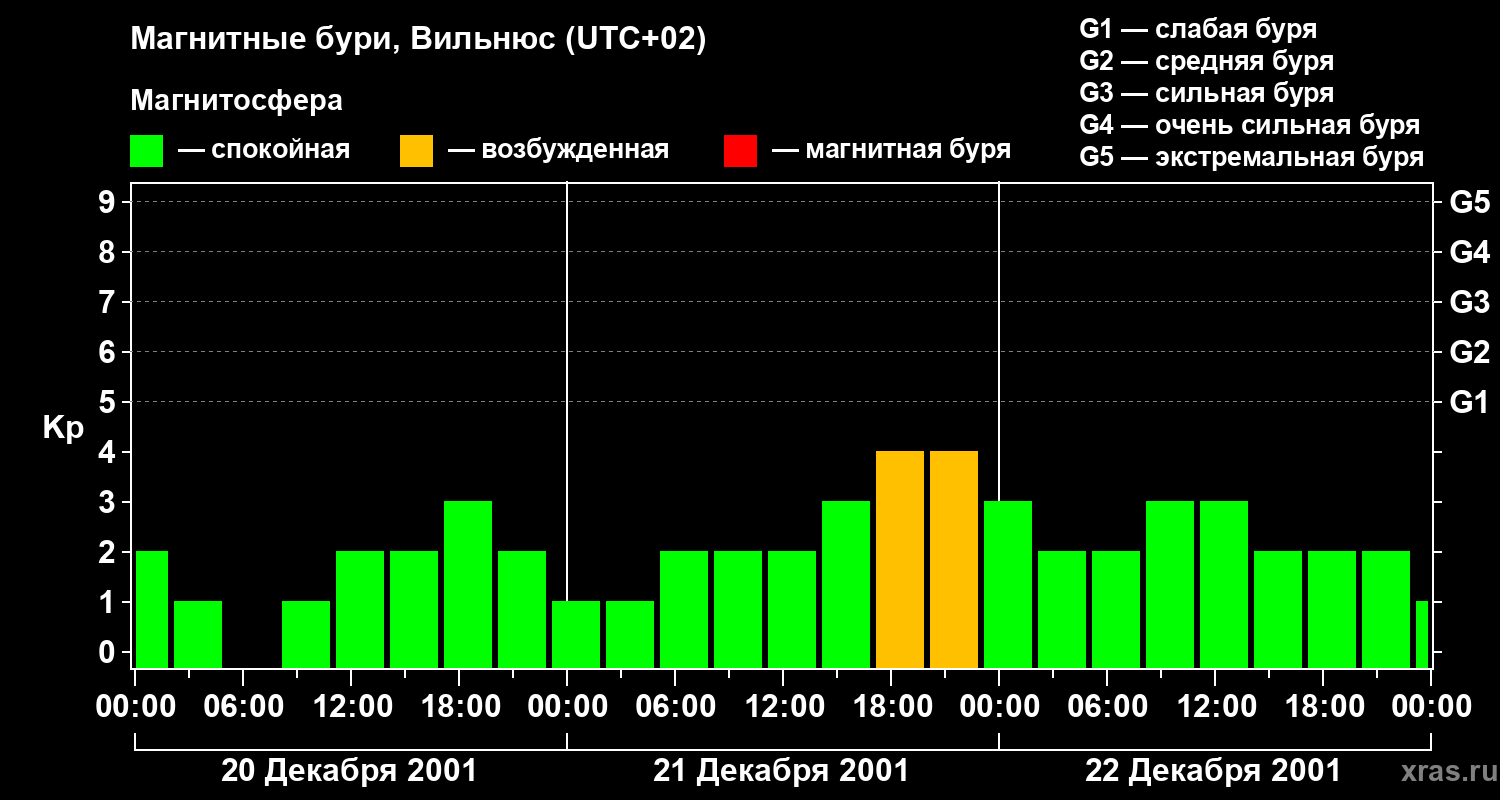Select the 'G2 — средняя буря' line
This screenshot has width=1500, height=800.
(x=1206, y=61)
